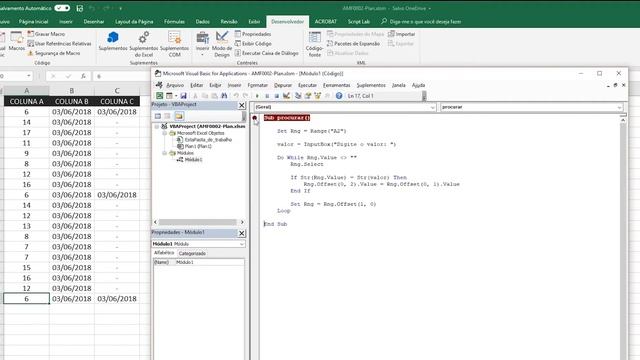The width and height of the screenshot is (640, 360).
Task: Open the Módulo1 object dropdown in Properties
Action: 242,244
